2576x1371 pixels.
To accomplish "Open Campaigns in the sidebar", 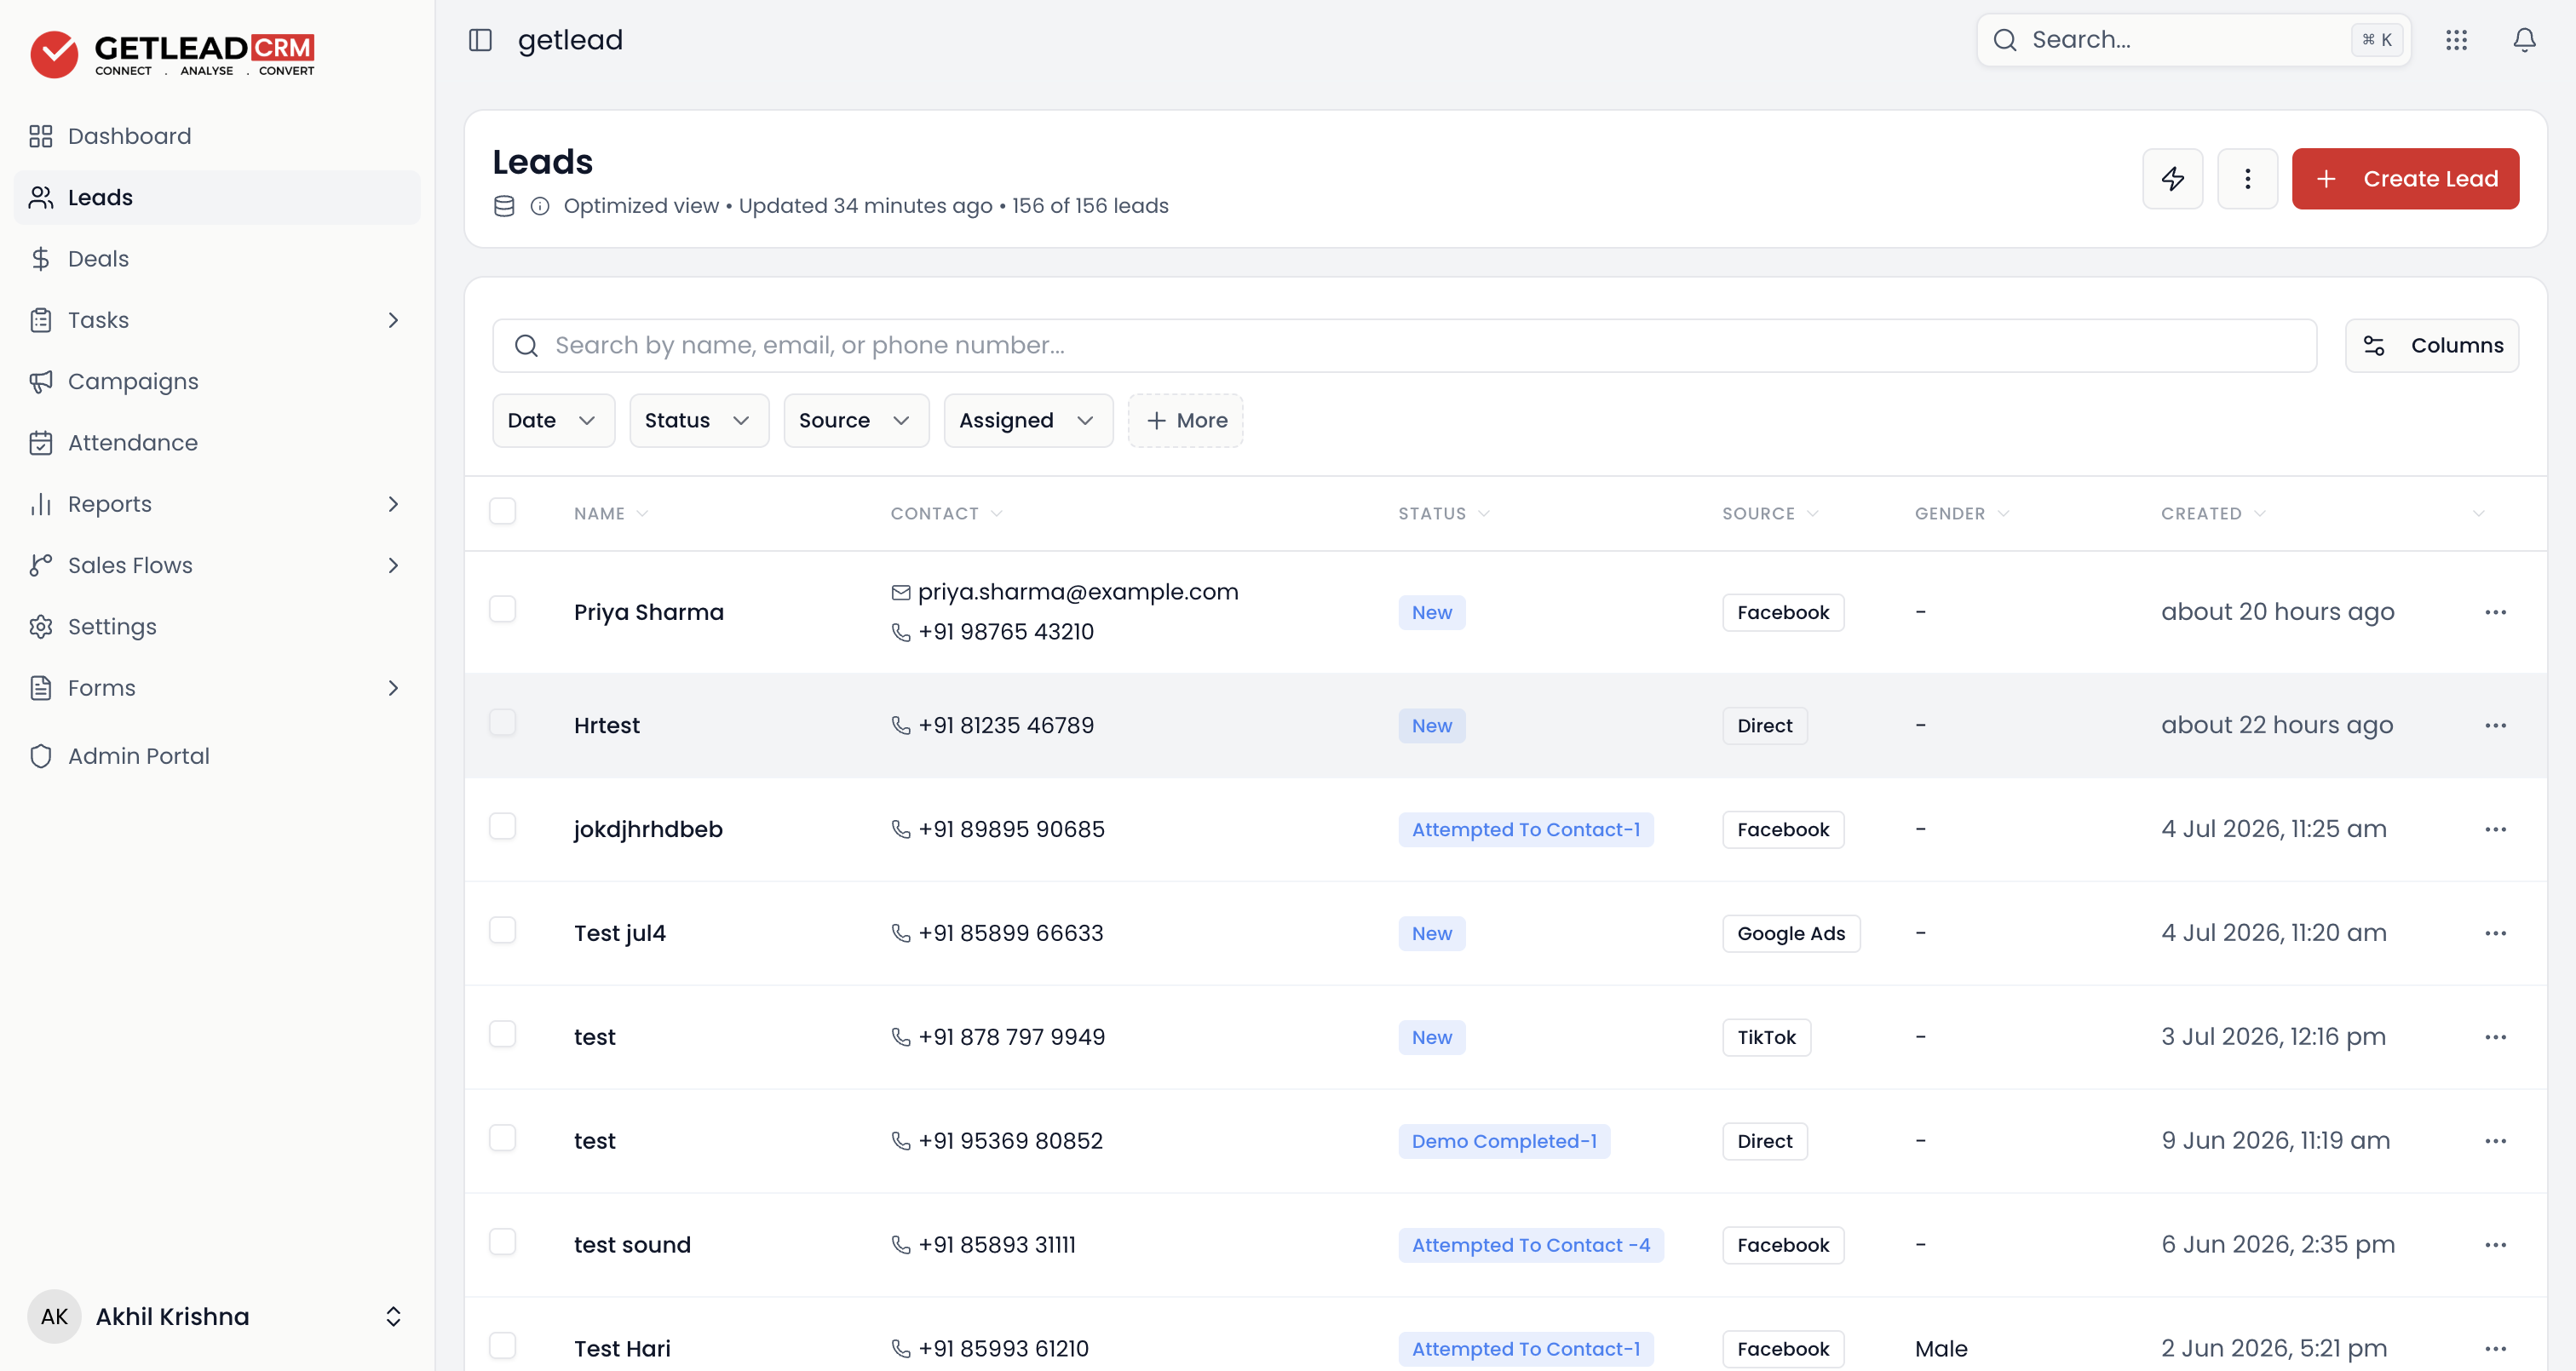I will coord(217,381).
